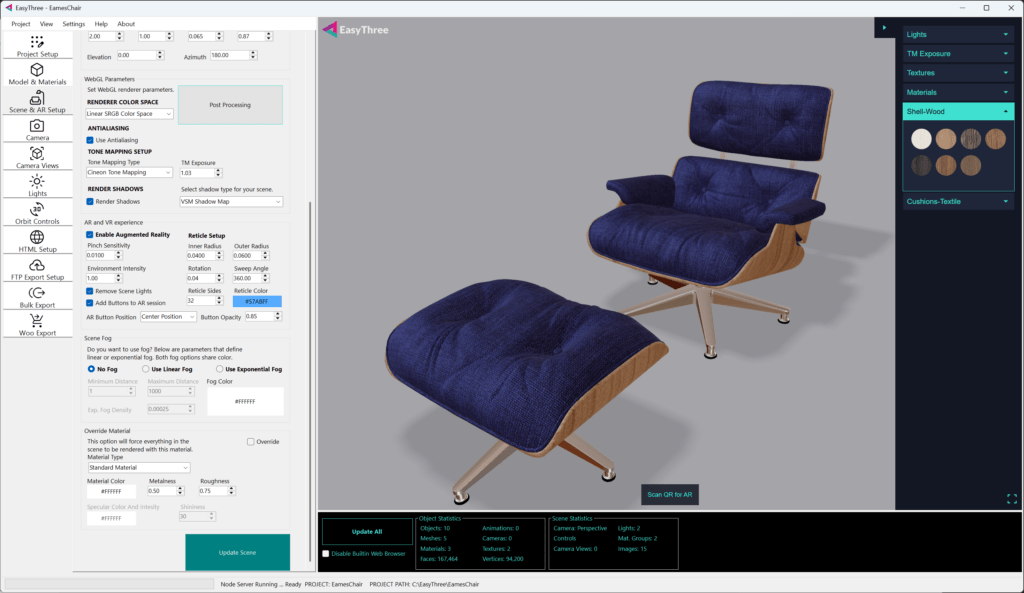Disable the Render Shadows checkbox
This screenshot has width=1024, height=593.
[x=90, y=201]
